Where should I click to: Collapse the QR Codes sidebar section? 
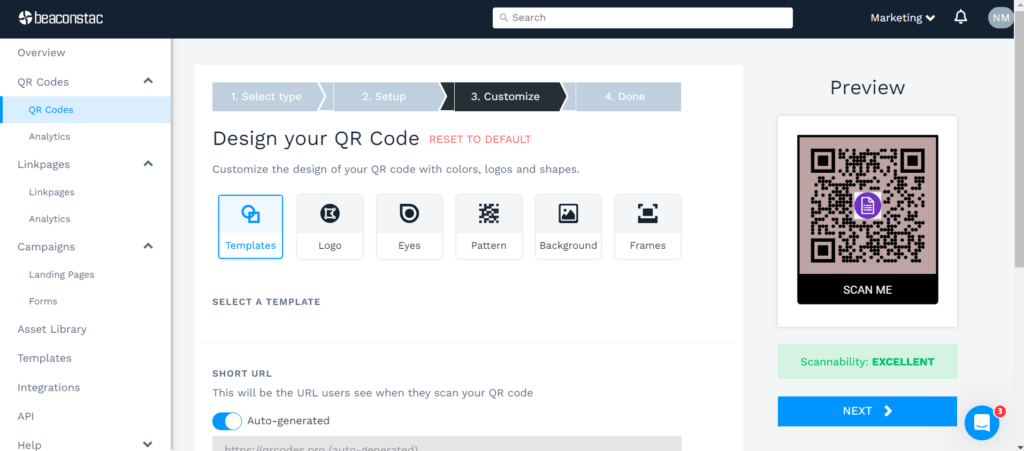(148, 82)
